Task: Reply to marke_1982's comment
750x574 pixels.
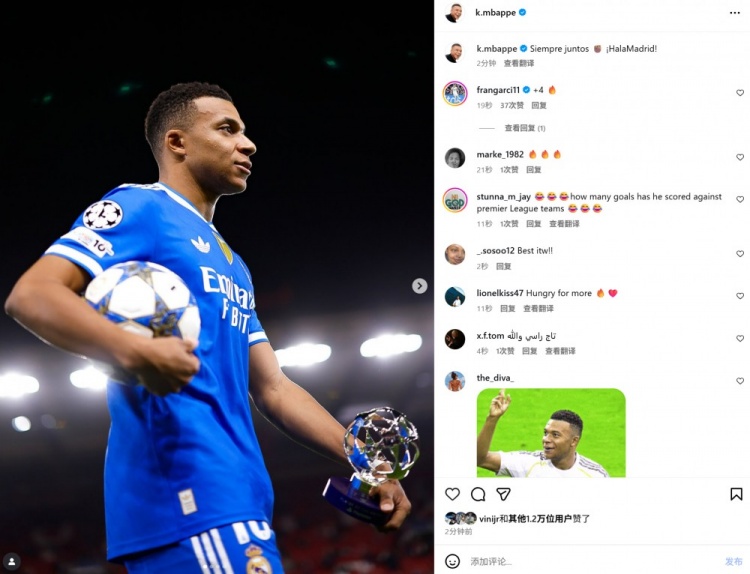Action: [x=533, y=170]
